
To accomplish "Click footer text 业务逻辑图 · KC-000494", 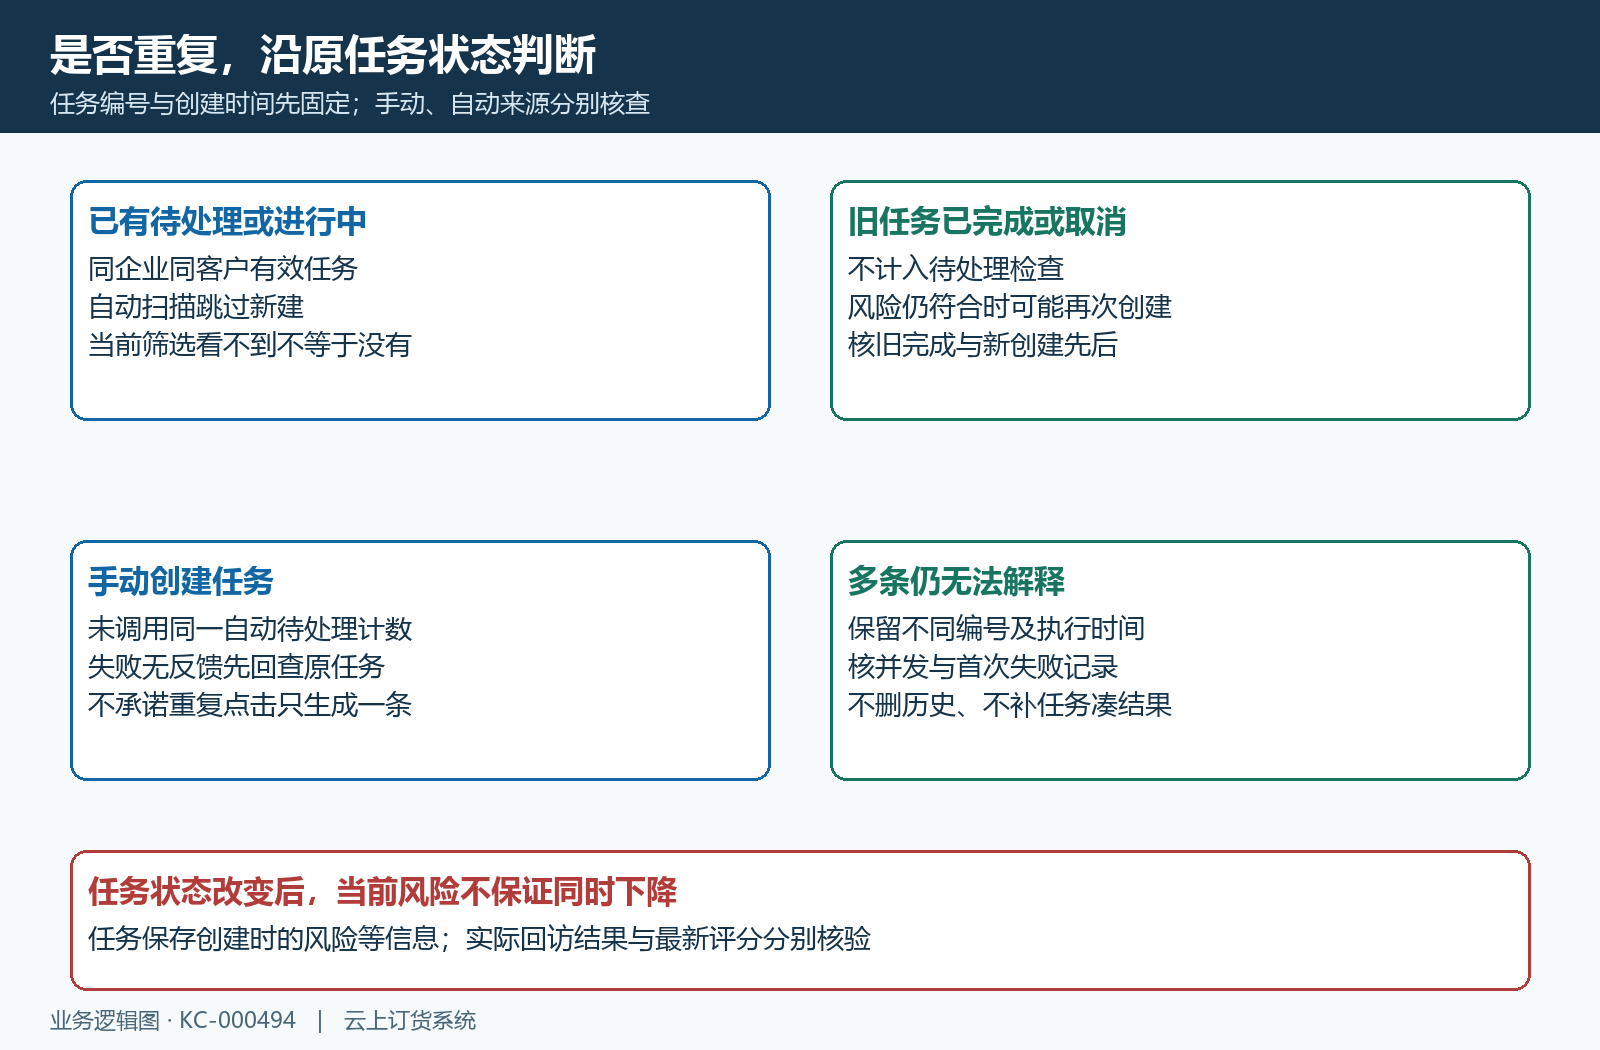I will 173,1021.
